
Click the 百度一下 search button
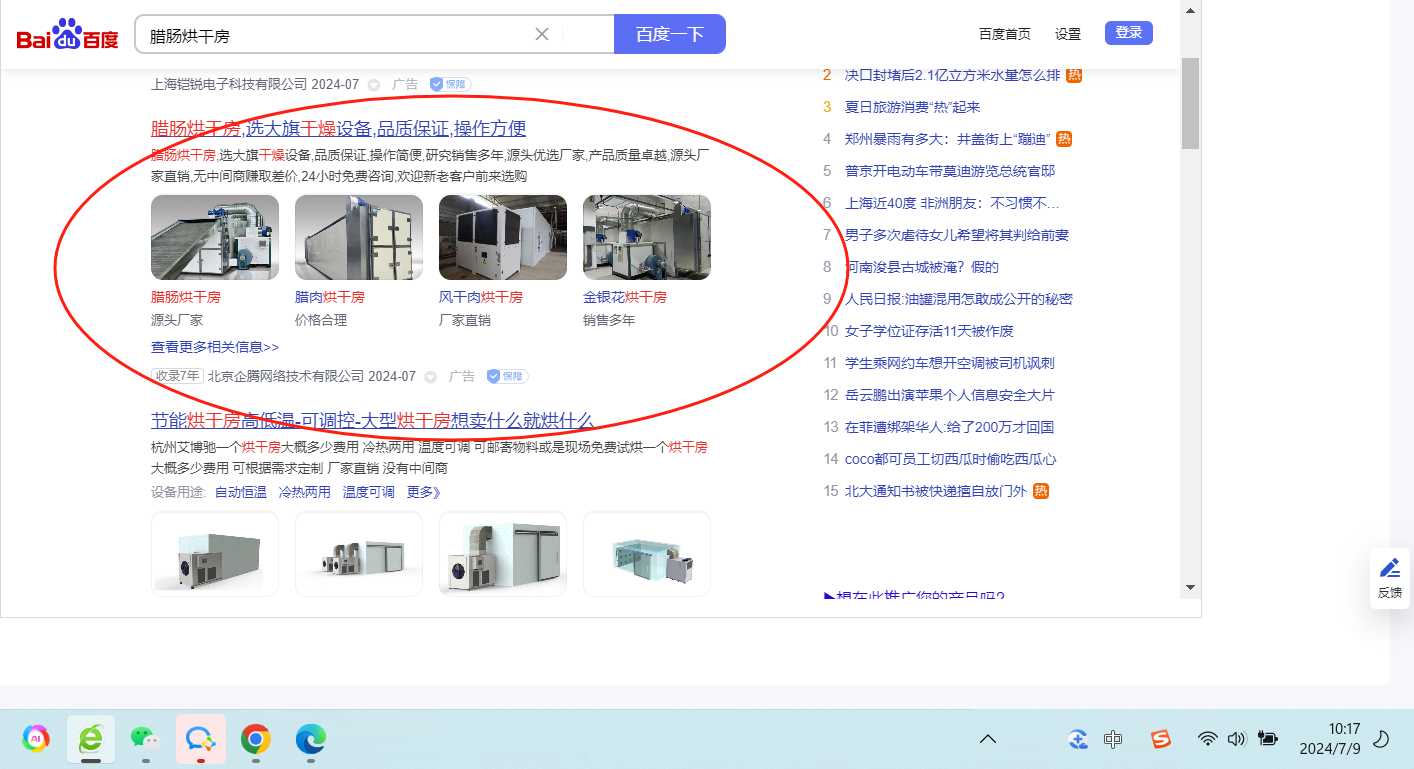click(670, 34)
